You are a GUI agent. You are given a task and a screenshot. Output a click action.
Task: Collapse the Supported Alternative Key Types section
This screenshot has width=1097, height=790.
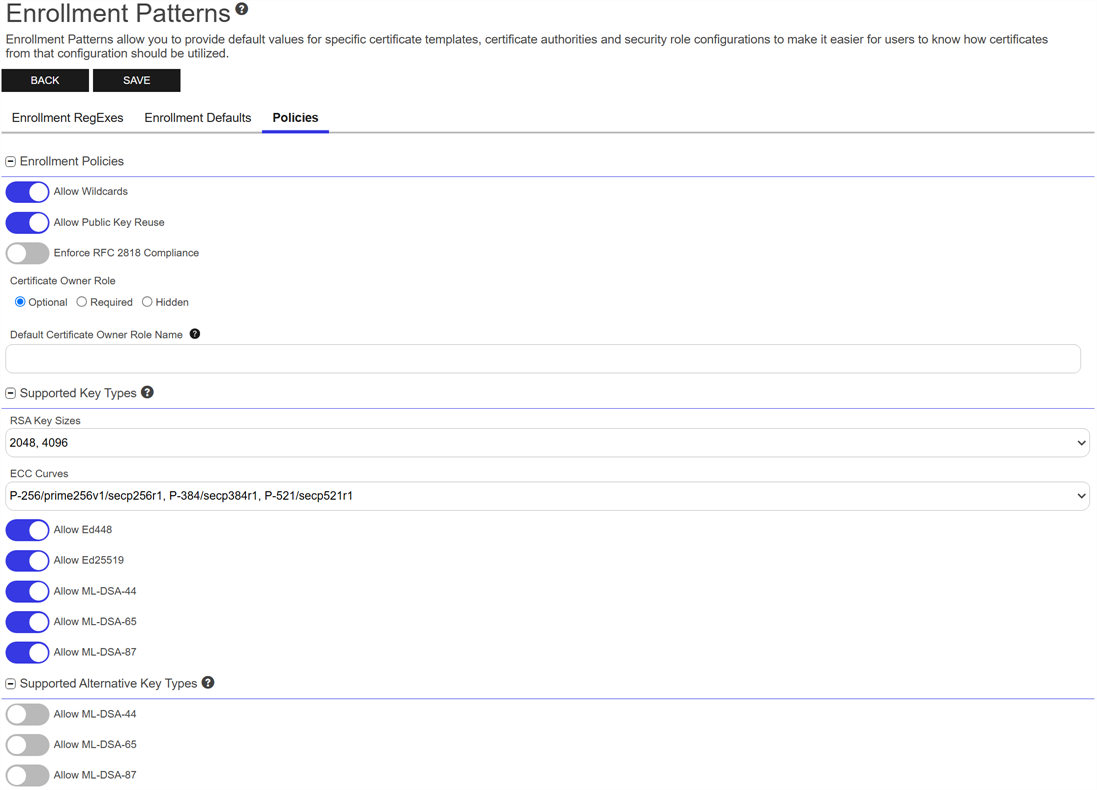pyautogui.click(x=11, y=684)
